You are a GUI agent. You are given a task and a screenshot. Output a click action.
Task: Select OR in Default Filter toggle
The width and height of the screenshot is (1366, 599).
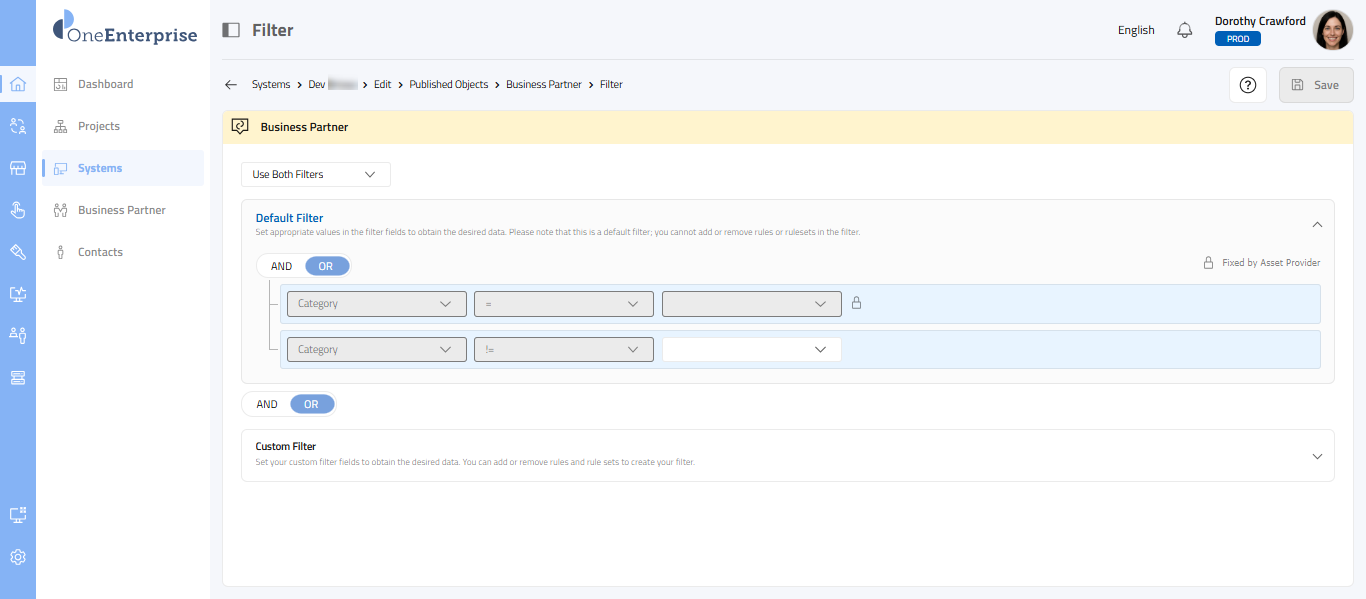(326, 266)
